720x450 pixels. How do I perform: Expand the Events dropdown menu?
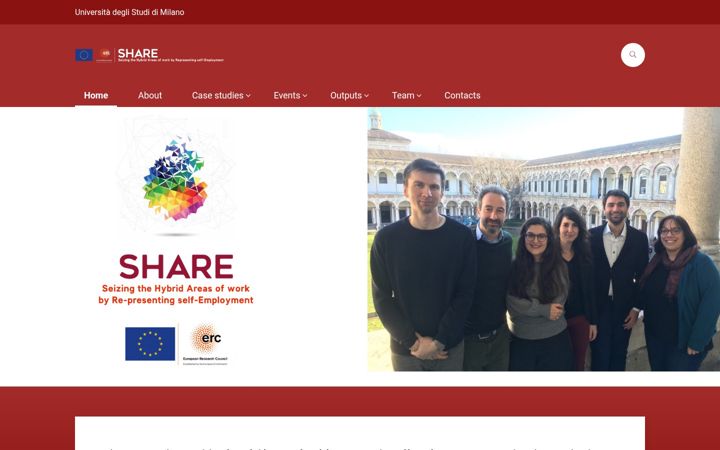click(x=290, y=96)
